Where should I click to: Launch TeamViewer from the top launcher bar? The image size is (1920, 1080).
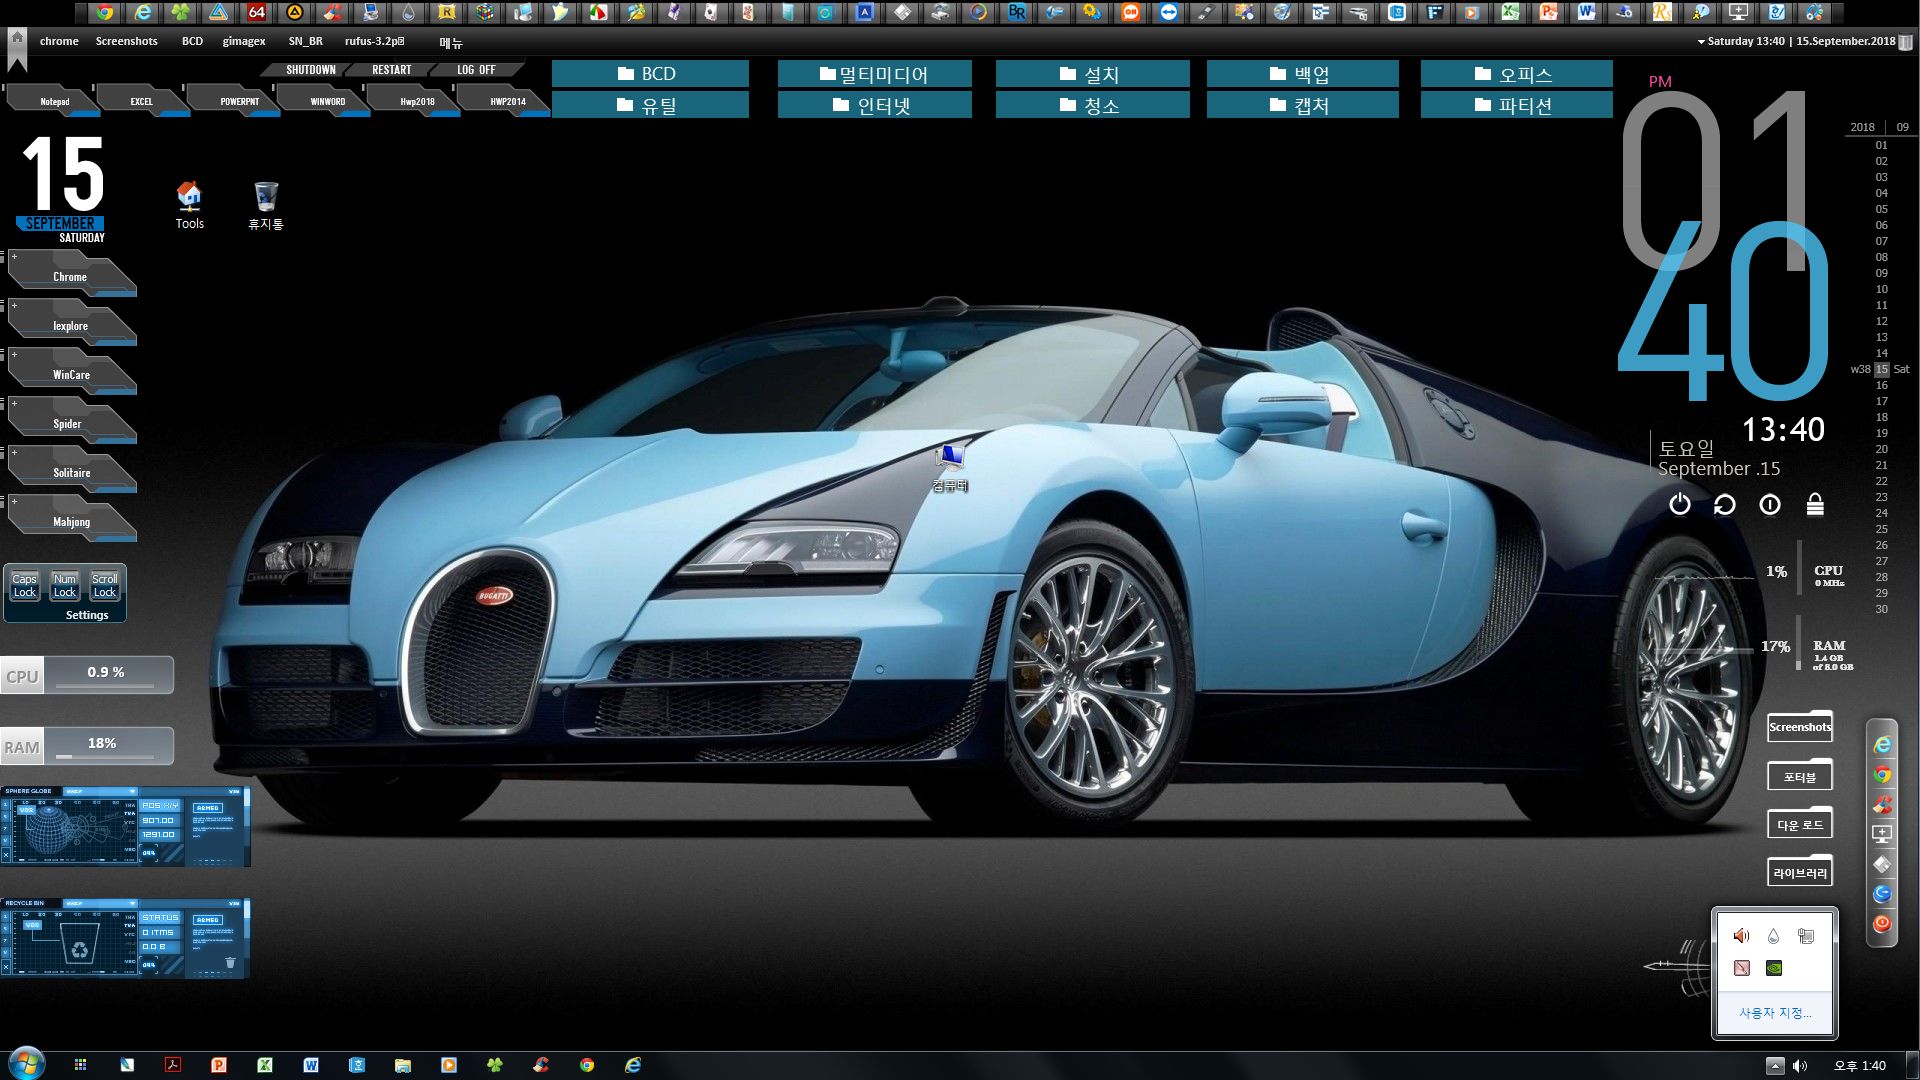[x=1168, y=12]
